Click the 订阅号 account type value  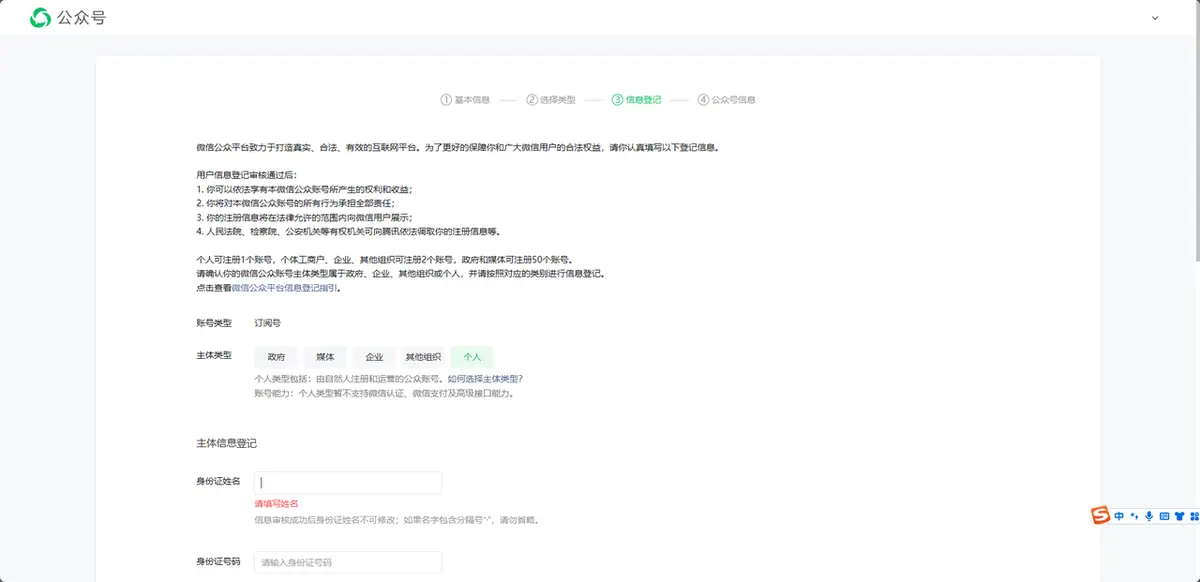click(268, 323)
